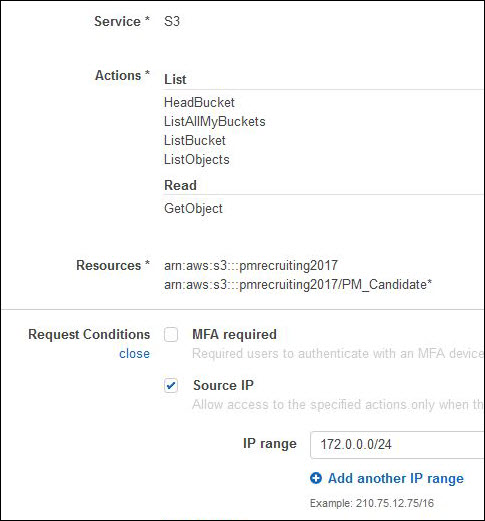Select the ListObjects action
485x521 pixels.
click(x=197, y=159)
